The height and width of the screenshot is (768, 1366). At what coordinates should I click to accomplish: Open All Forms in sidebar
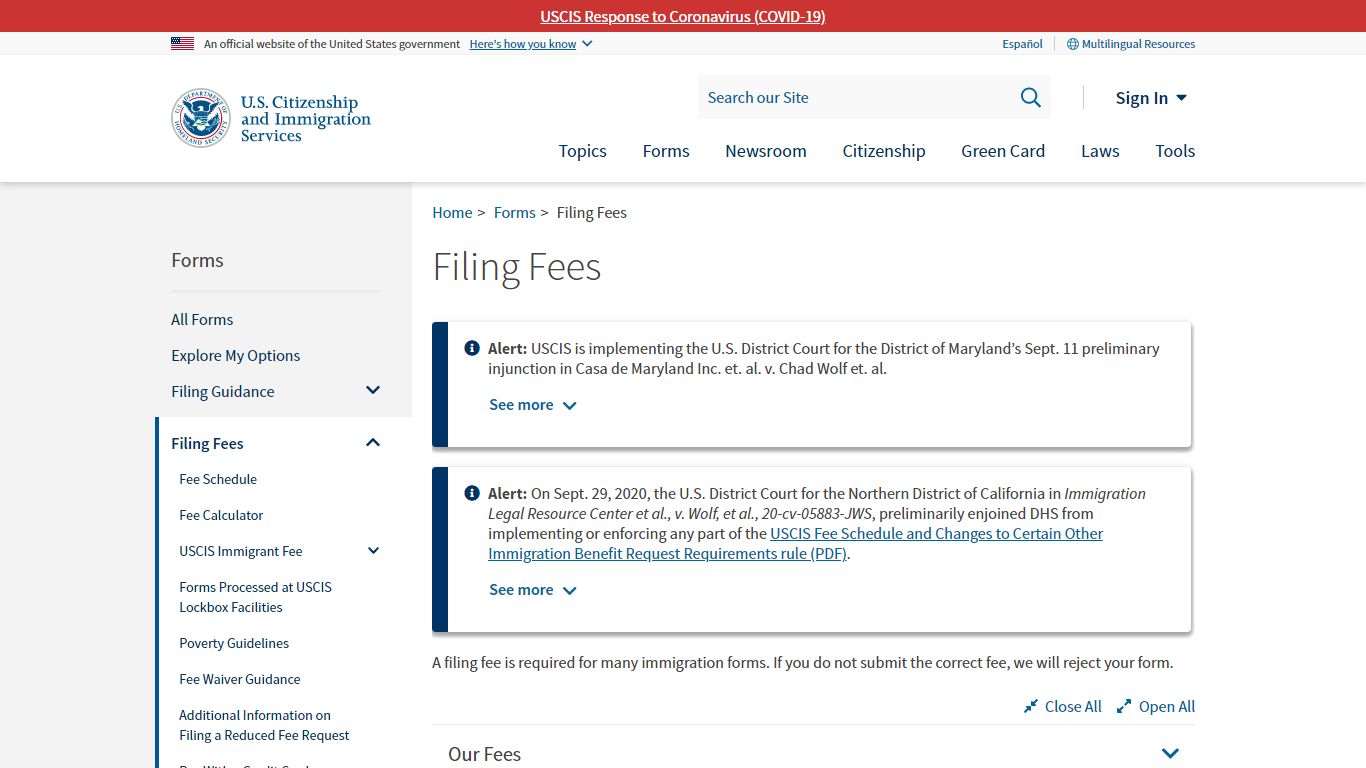coord(202,319)
